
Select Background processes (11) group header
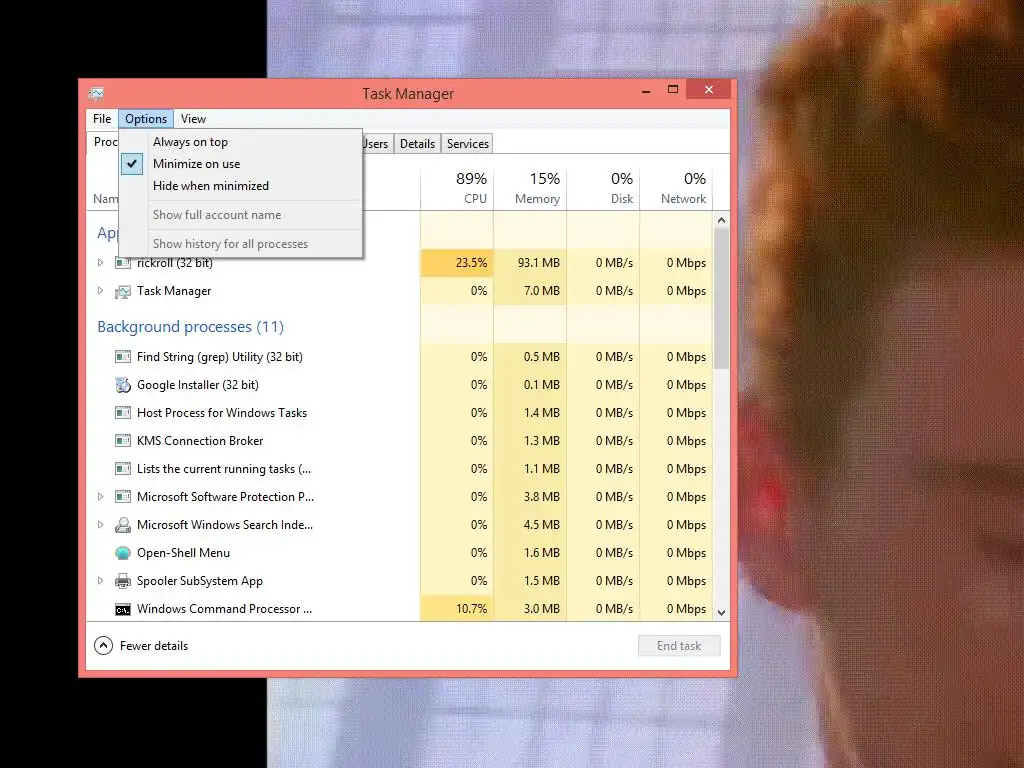(x=191, y=327)
